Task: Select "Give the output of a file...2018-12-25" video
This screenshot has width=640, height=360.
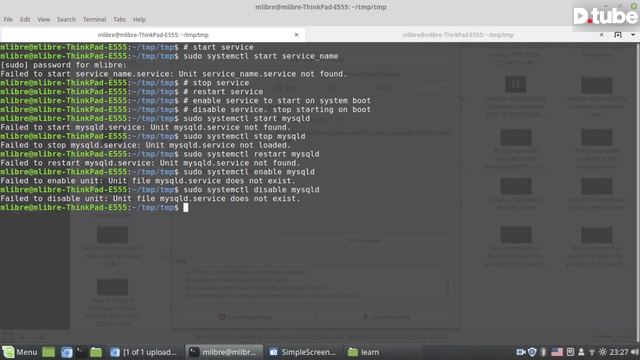Action: [x=516, y=96]
